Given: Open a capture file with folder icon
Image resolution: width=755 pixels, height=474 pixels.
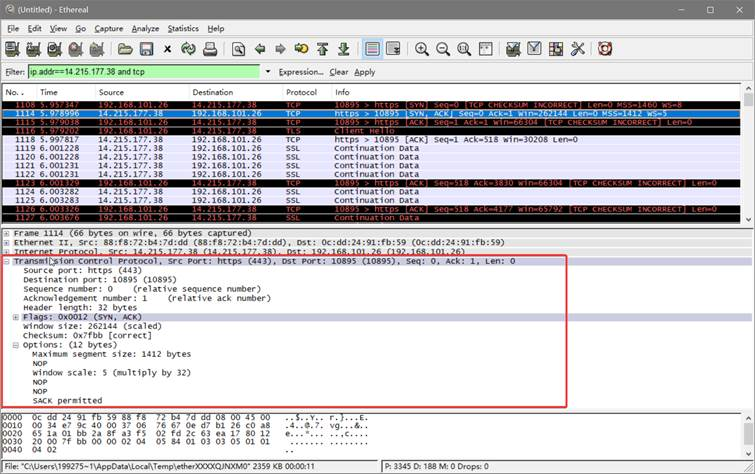Looking at the screenshot, I should coord(125,49).
